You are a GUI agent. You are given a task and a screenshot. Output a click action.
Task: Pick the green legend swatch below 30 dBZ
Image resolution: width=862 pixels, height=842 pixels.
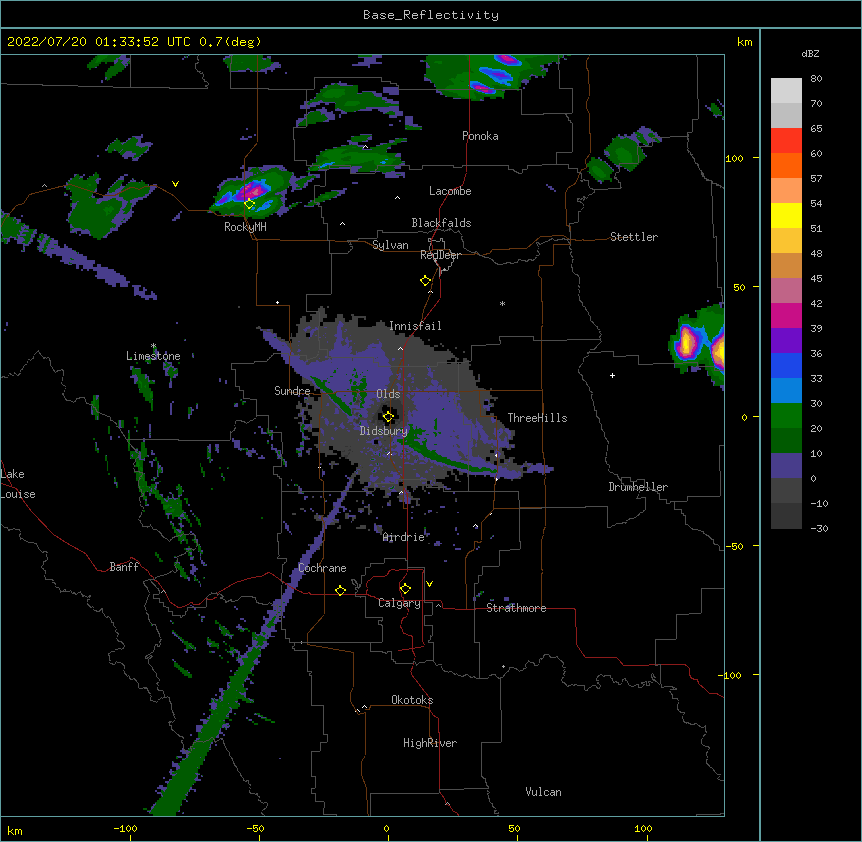pos(786,416)
